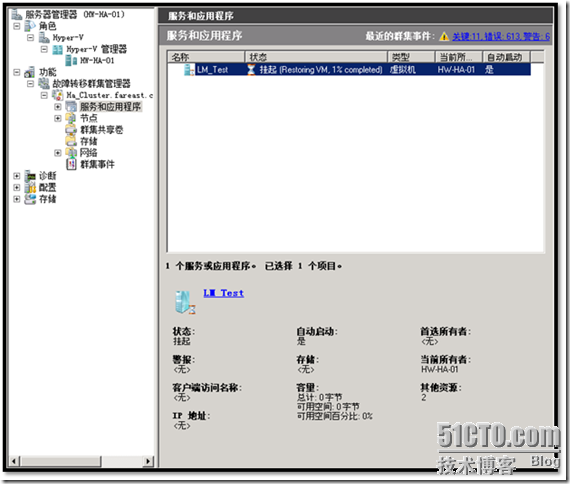
Task: Select the 群集事件 tree label
Action: click(x=97, y=164)
